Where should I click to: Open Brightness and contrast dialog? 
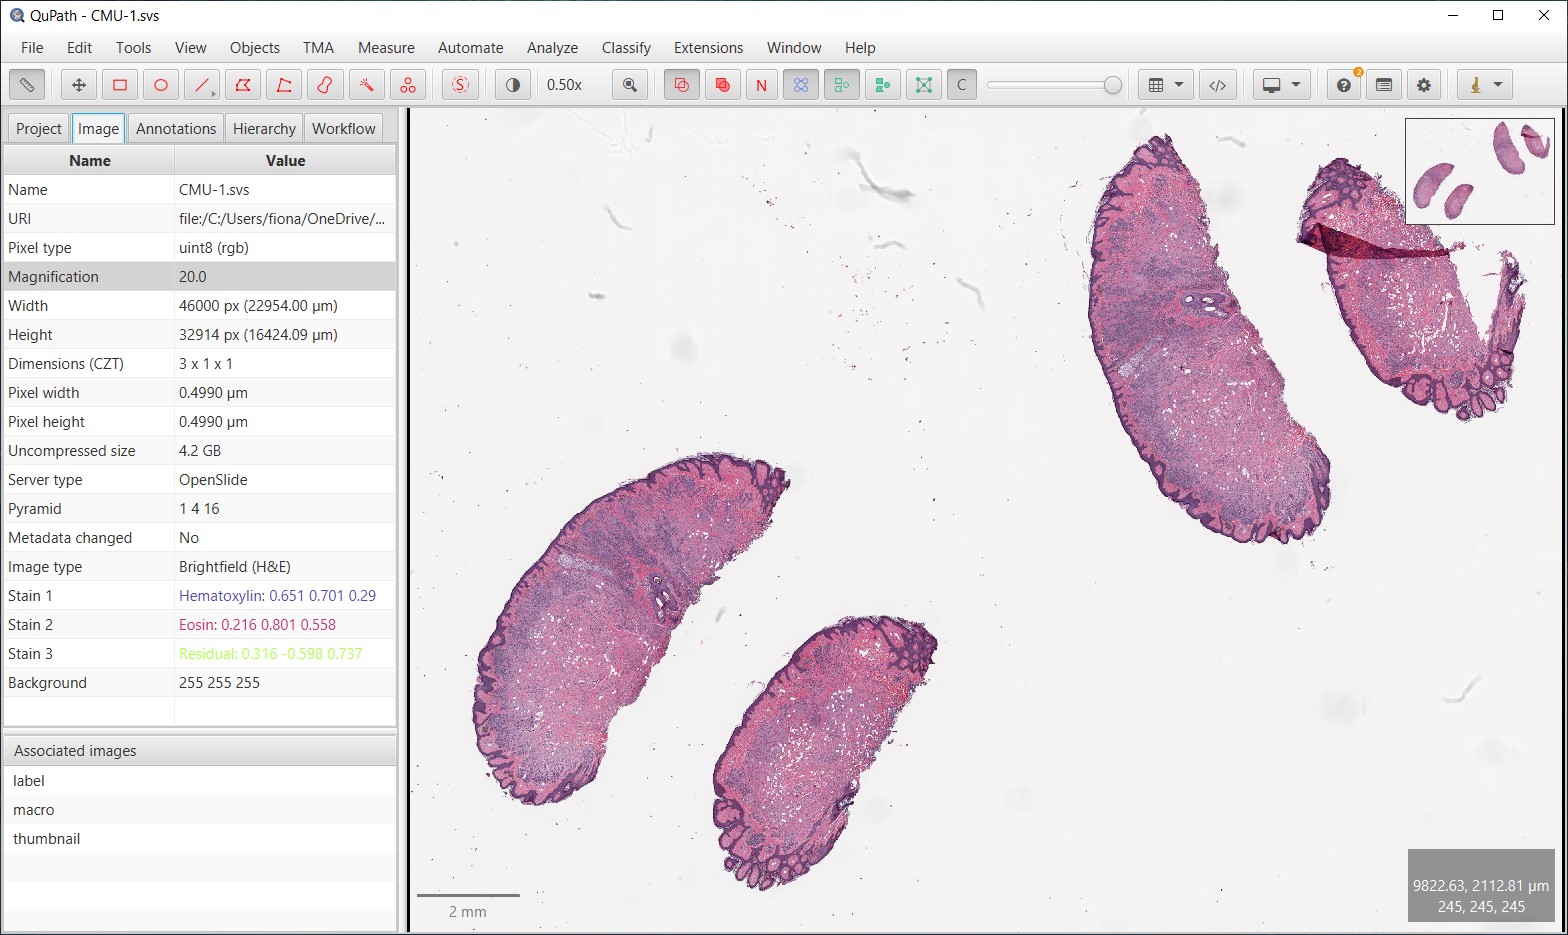pyautogui.click(x=513, y=85)
